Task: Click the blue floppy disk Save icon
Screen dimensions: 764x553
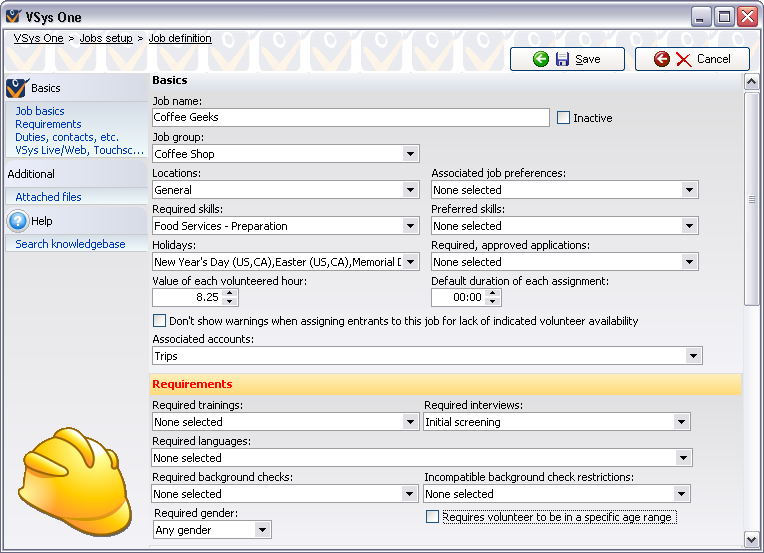Action: (x=562, y=59)
